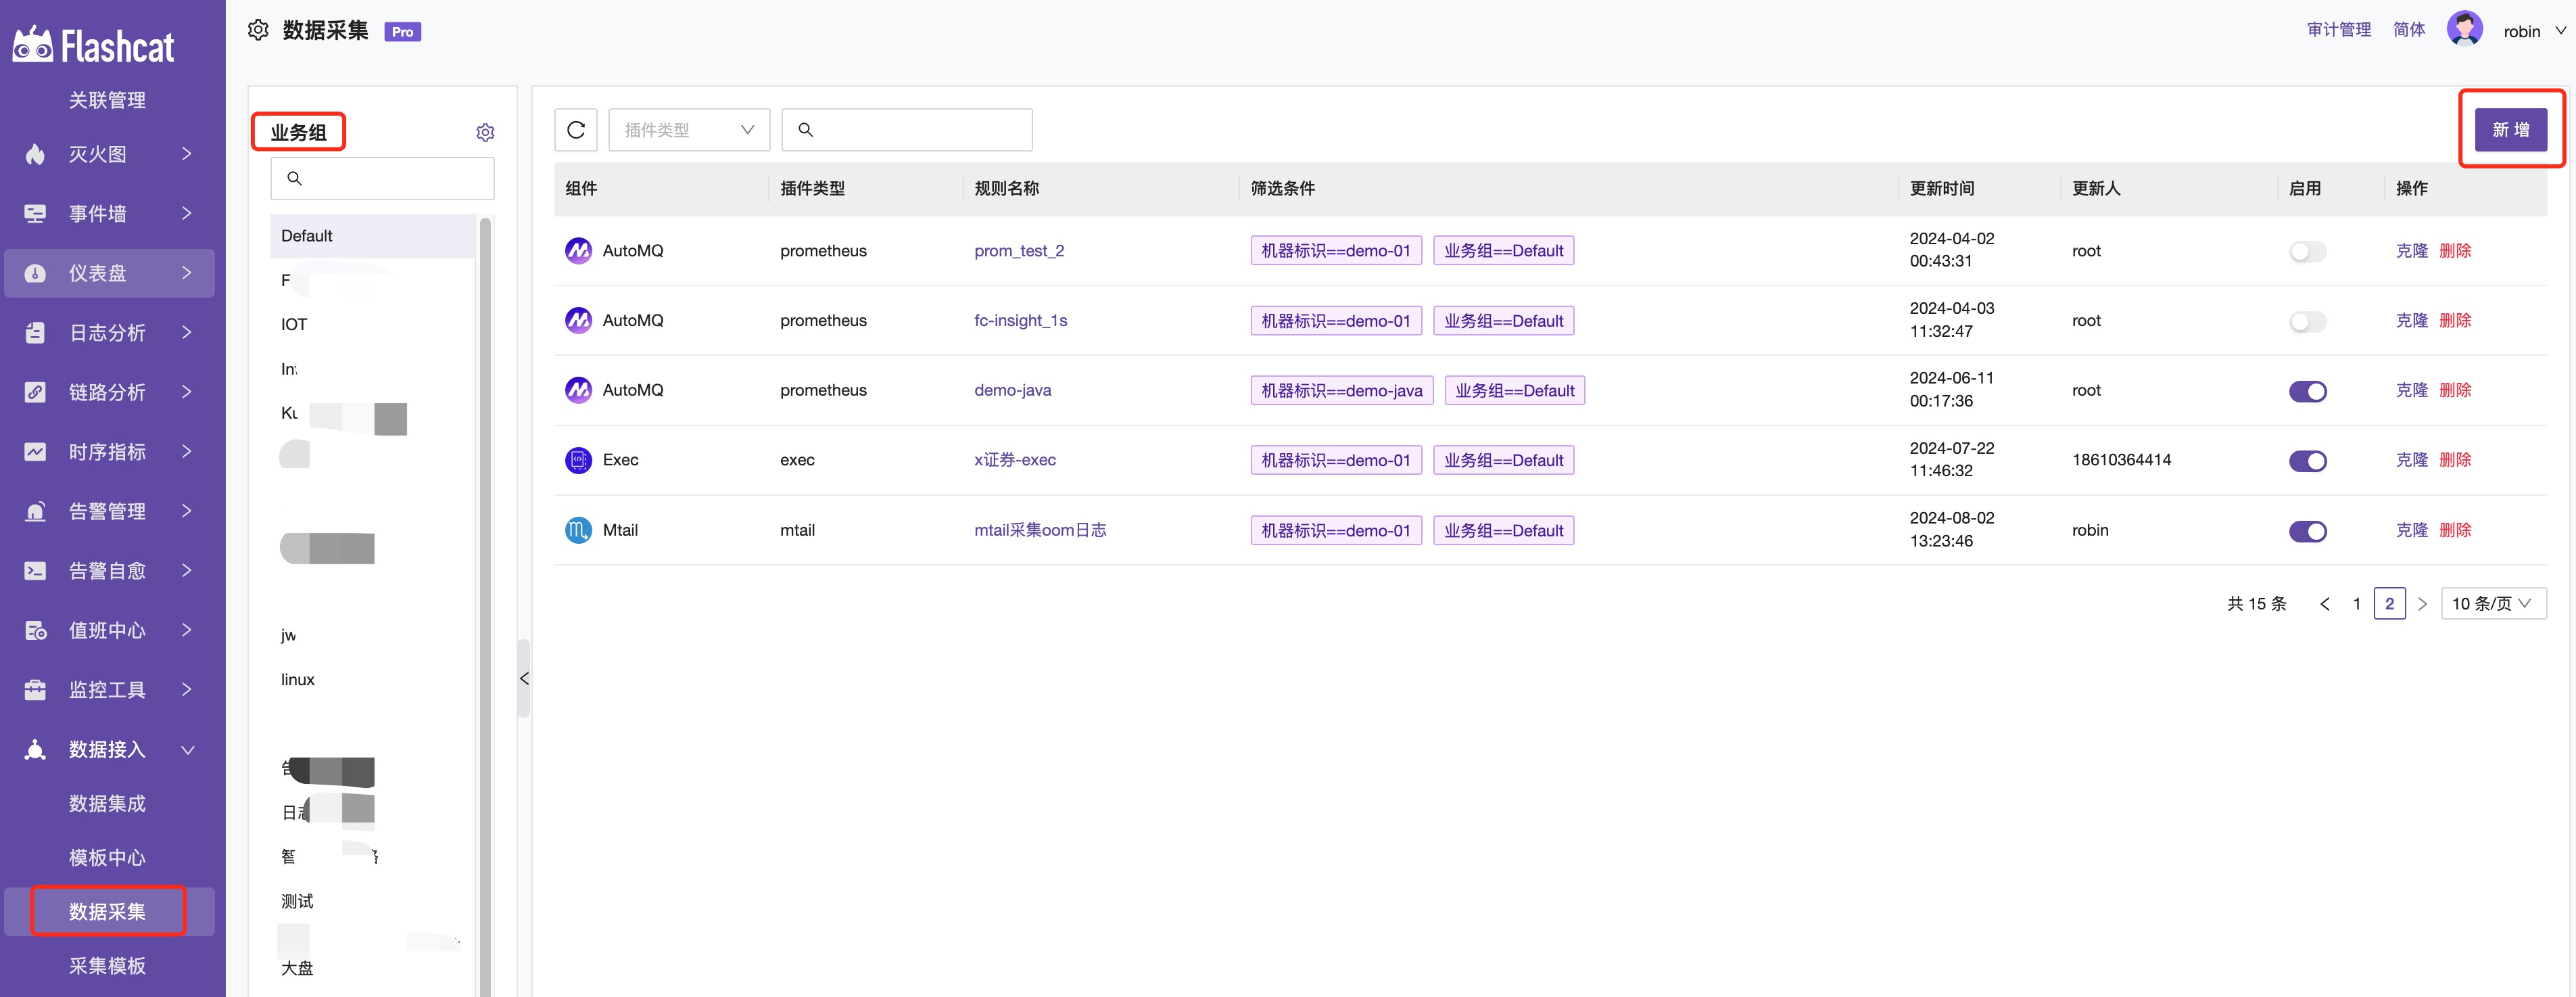2576x997 pixels.
Task: Open the 数据集成 submenu item
Action: [x=107, y=803]
